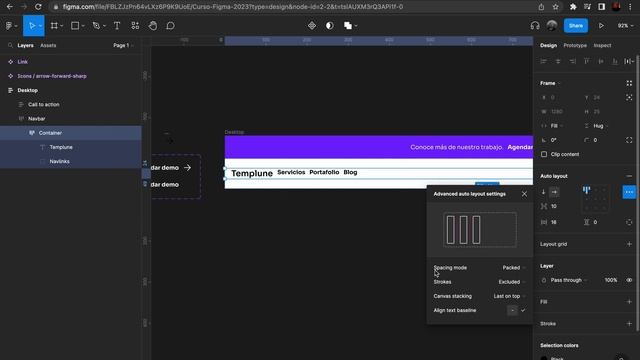Select the Frame tool
The width and height of the screenshot is (640, 360).
pos(54,26)
